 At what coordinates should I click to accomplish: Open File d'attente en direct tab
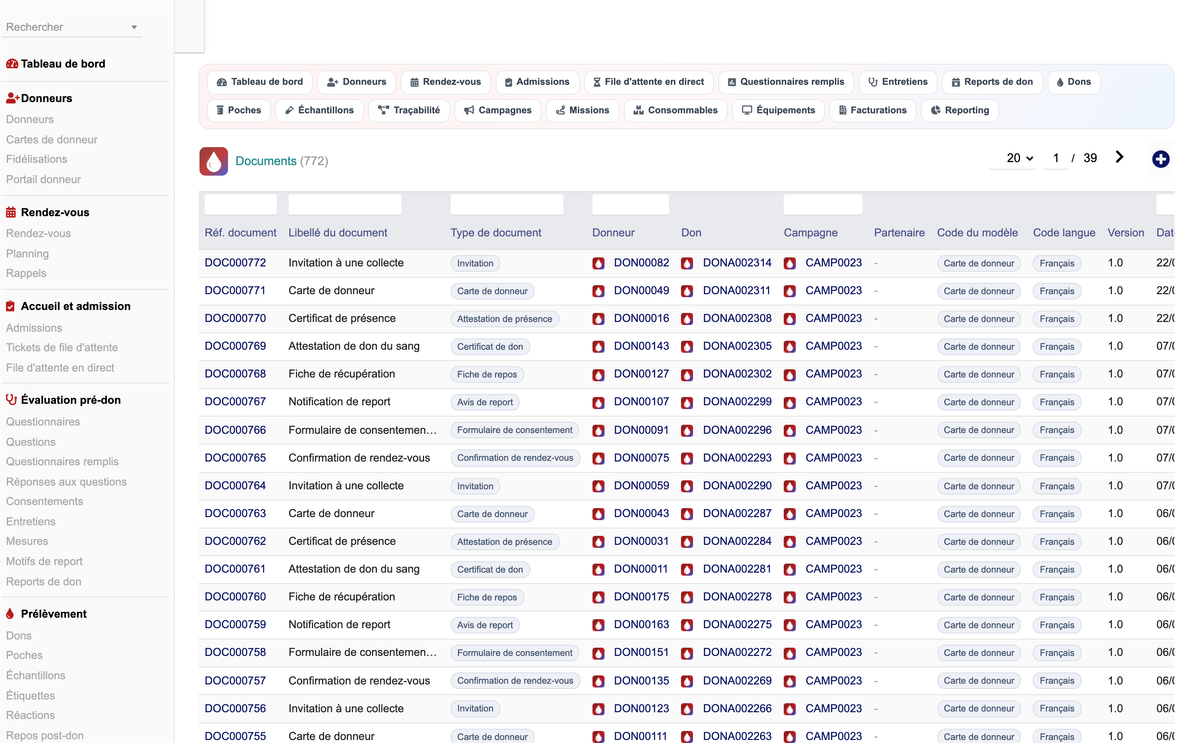click(648, 82)
